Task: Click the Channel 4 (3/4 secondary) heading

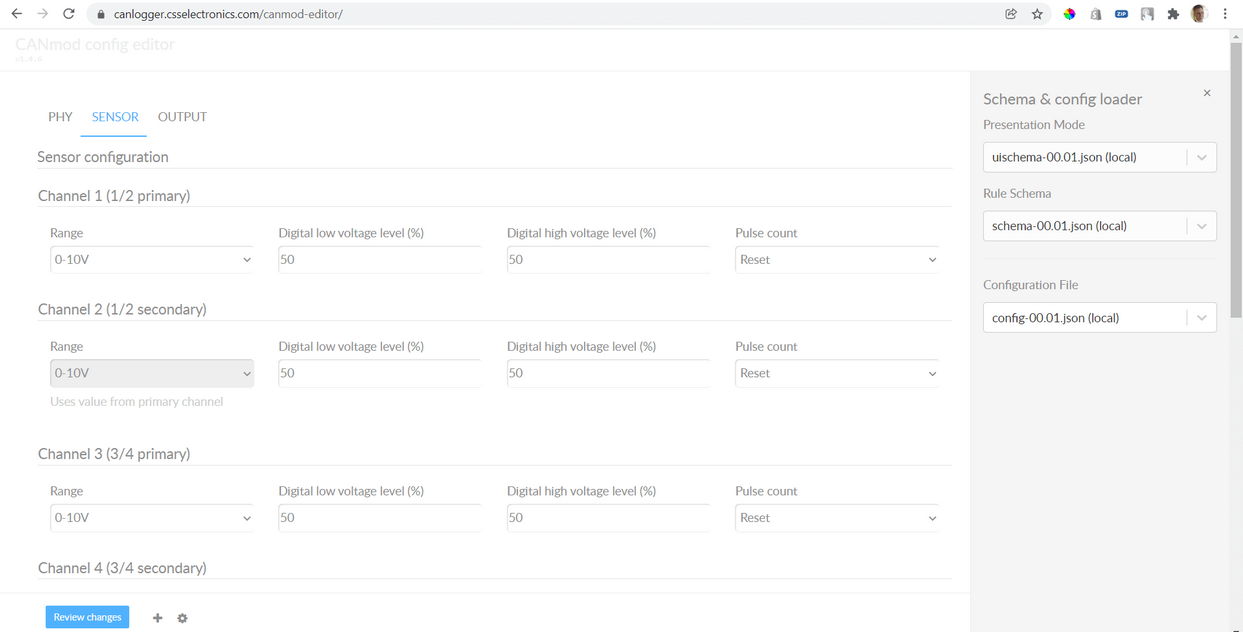Action: pyautogui.click(x=122, y=568)
